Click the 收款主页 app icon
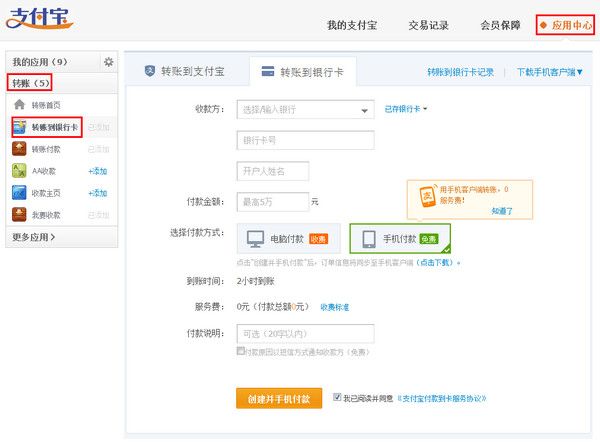The image size is (600, 442). [x=19, y=193]
